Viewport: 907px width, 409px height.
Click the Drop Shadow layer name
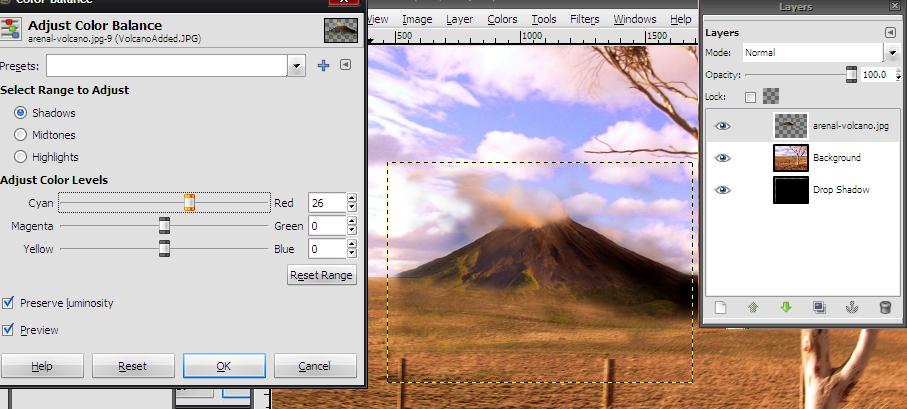tap(841, 190)
